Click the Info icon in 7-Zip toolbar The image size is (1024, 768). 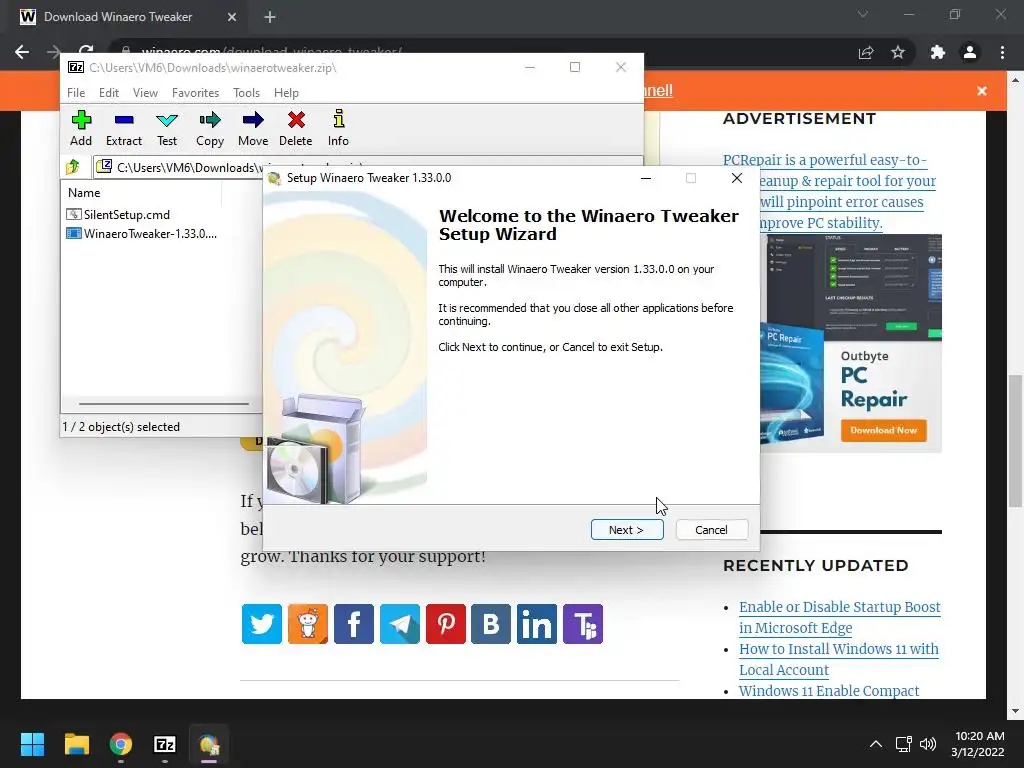pyautogui.click(x=338, y=128)
